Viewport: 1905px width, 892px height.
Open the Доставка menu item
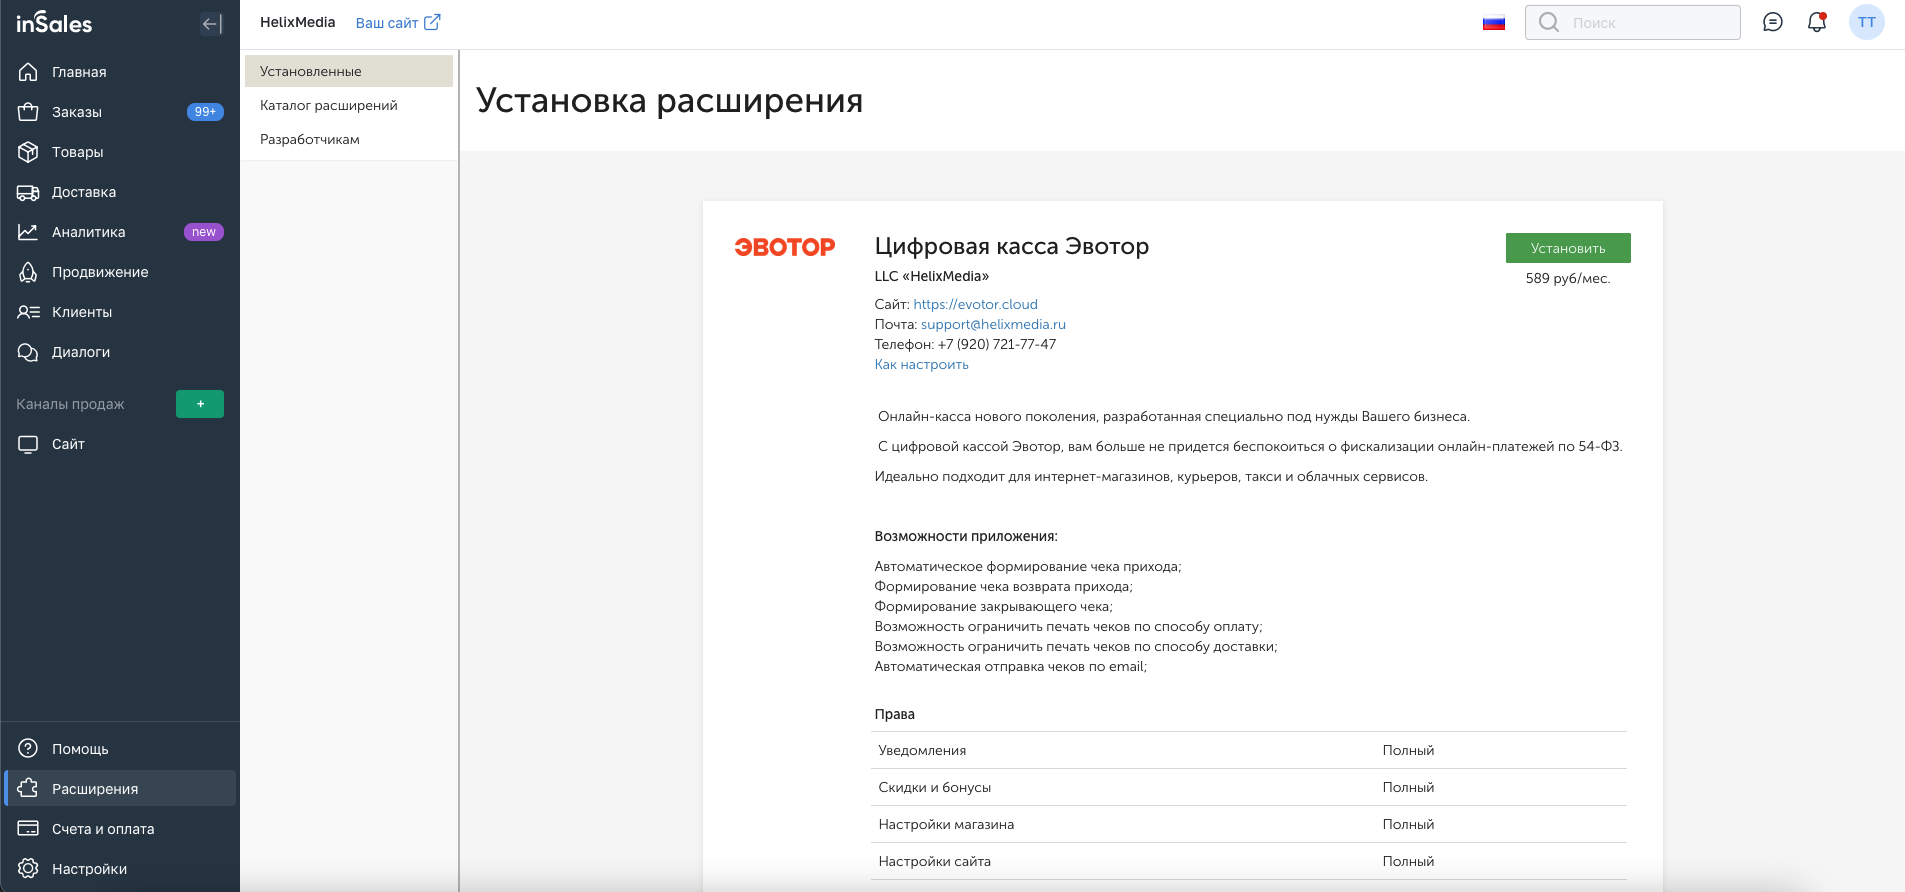[x=120, y=192]
